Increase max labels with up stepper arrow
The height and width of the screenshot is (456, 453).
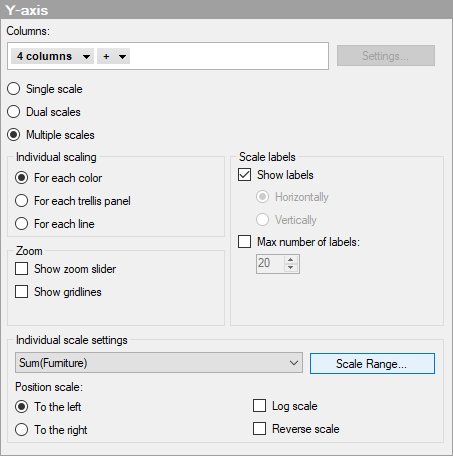point(291,260)
